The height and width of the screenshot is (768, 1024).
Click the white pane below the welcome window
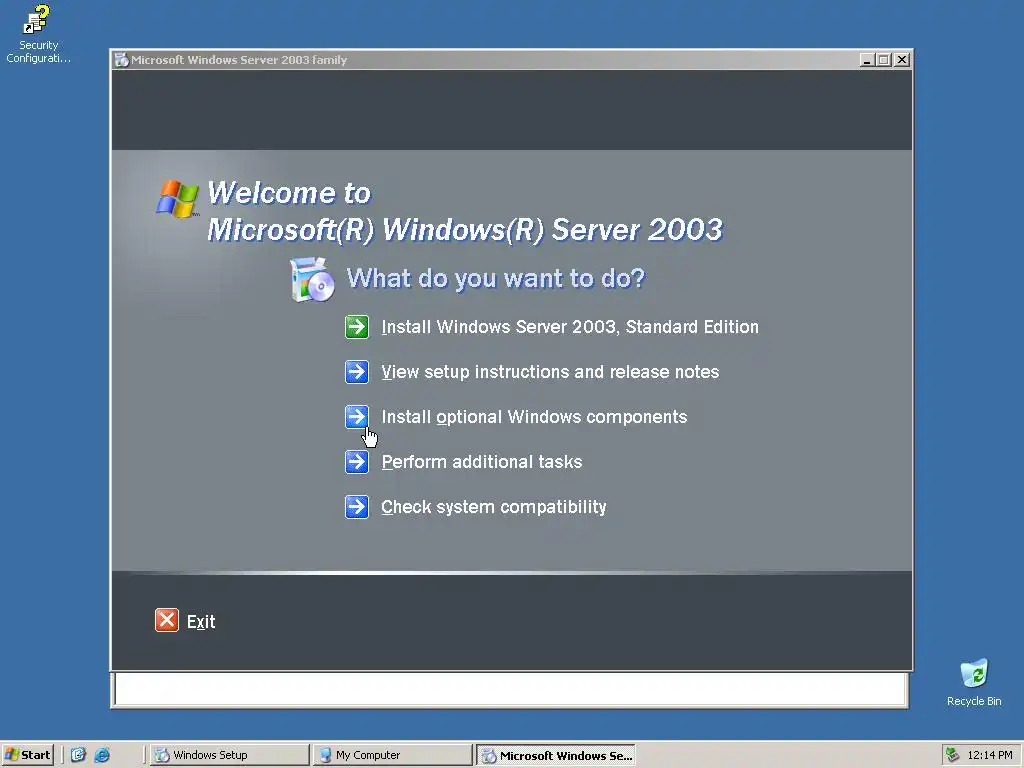pos(511,689)
